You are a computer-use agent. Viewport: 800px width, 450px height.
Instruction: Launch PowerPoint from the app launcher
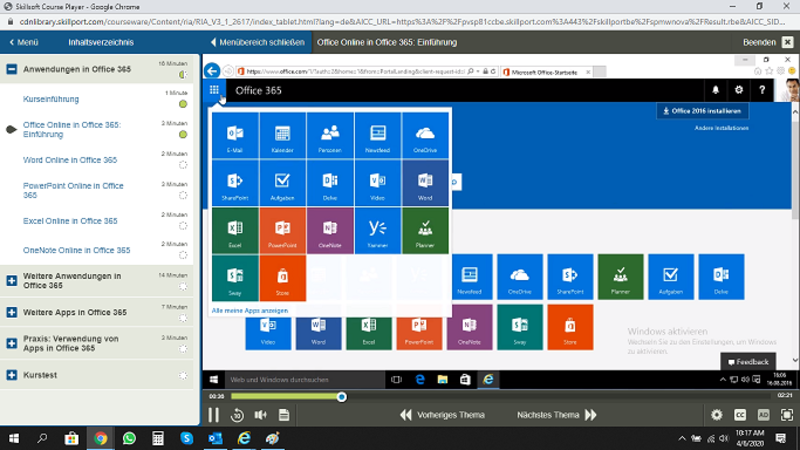click(x=282, y=231)
